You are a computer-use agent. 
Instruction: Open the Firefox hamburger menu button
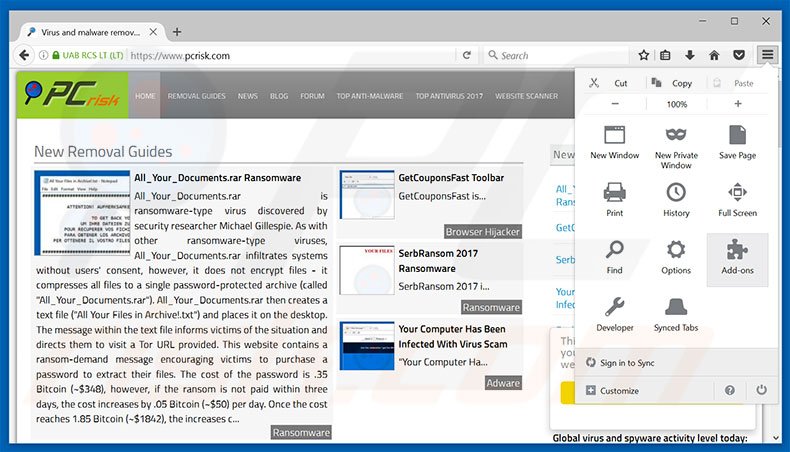[767, 55]
